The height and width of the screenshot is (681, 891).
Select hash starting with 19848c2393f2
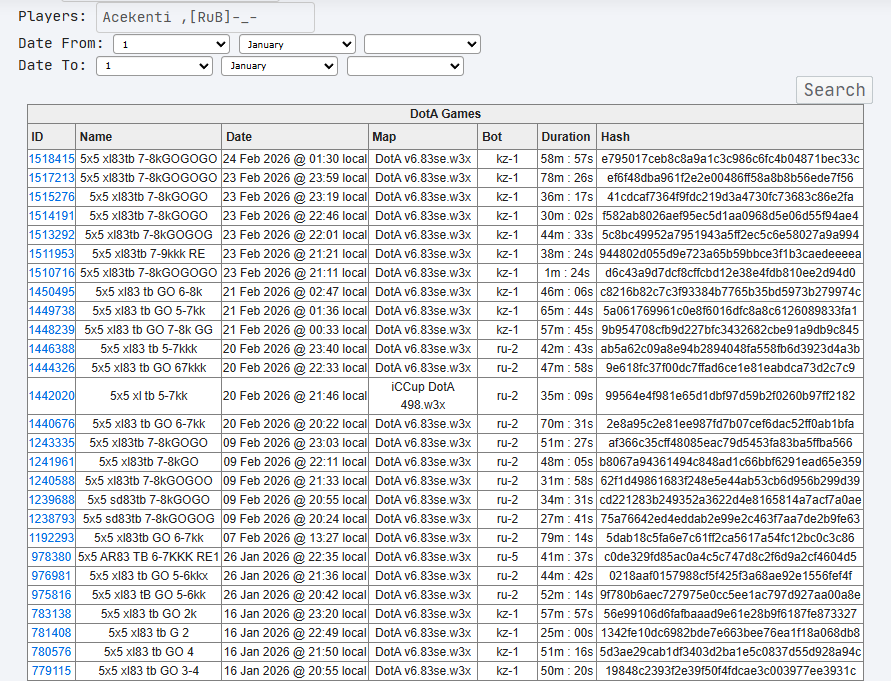(x=730, y=671)
